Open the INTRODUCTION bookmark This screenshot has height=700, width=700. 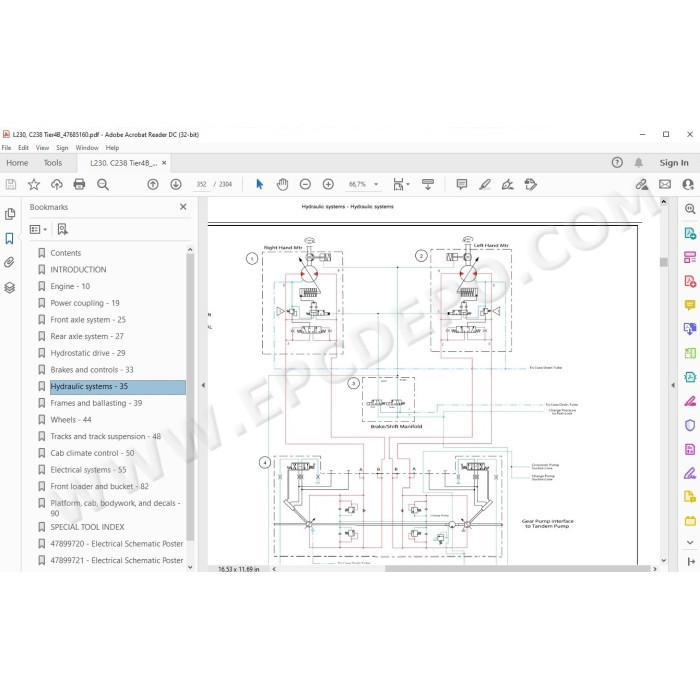(78, 270)
